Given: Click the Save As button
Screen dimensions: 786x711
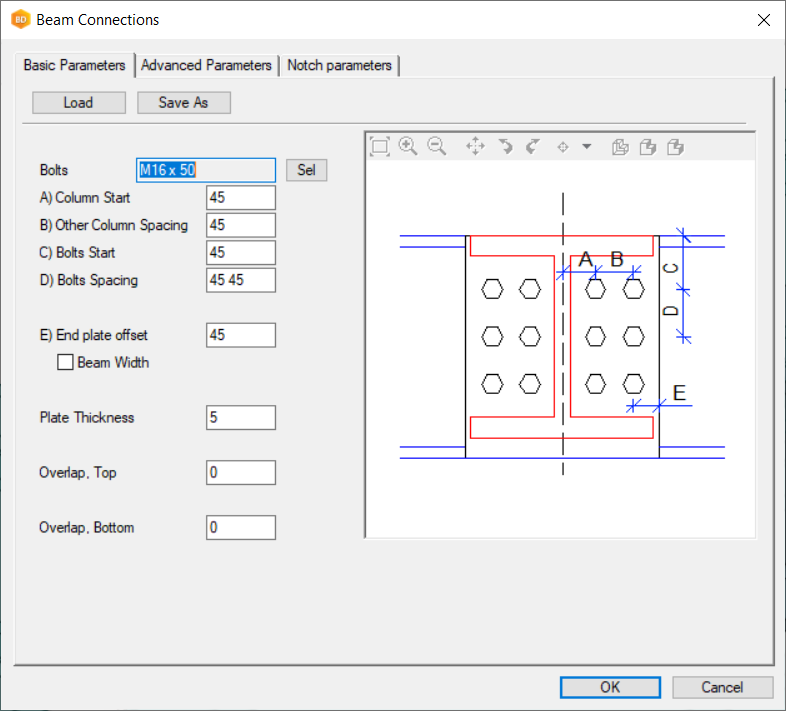Looking at the screenshot, I should 183,103.
